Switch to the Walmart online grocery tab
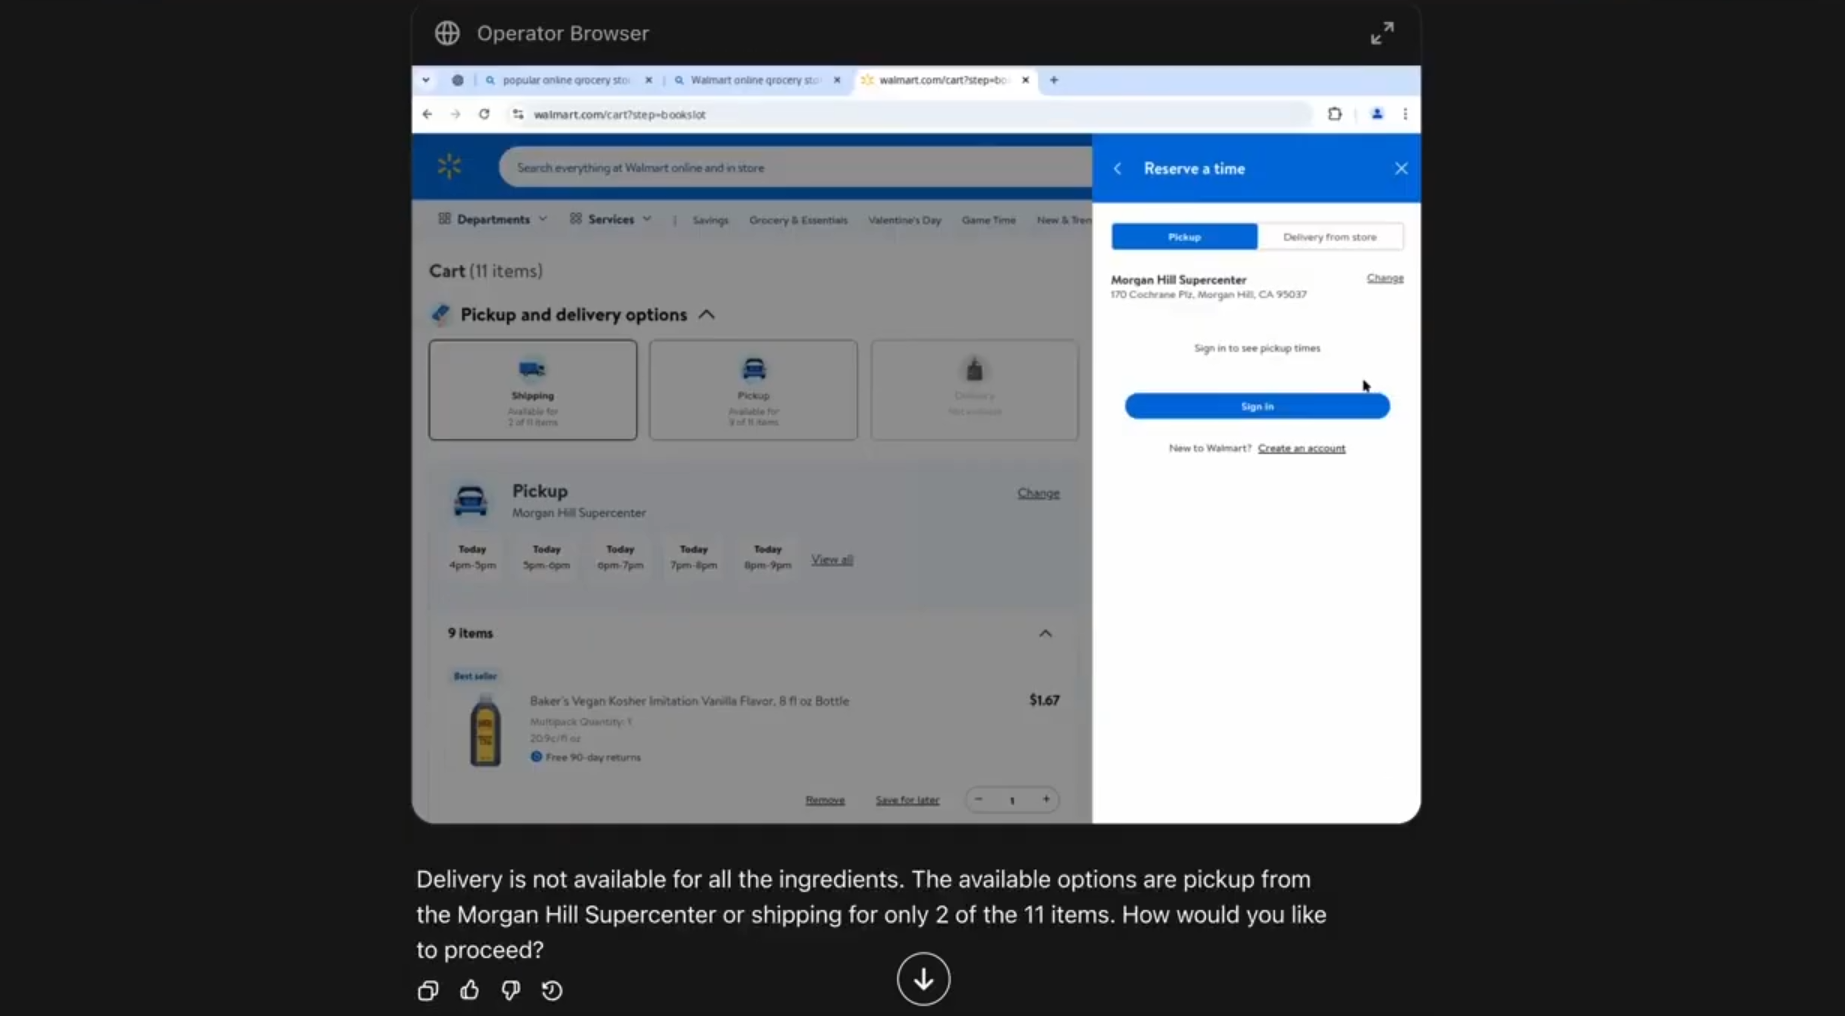This screenshot has width=1845, height=1016. (755, 80)
